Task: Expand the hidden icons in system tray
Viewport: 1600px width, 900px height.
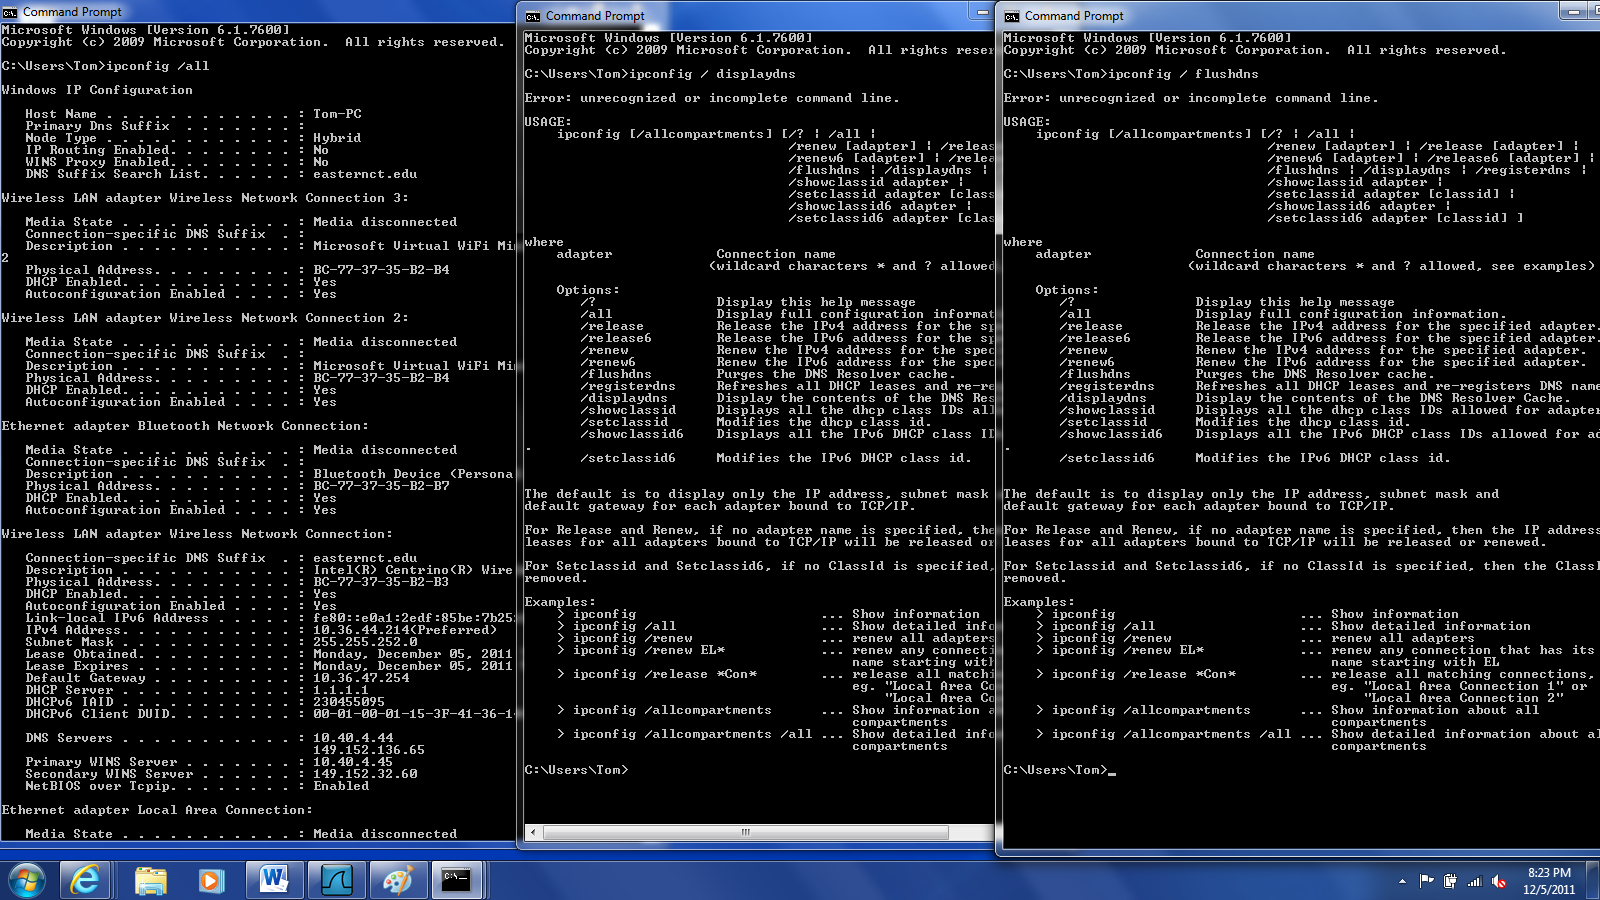Action: tap(1402, 881)
